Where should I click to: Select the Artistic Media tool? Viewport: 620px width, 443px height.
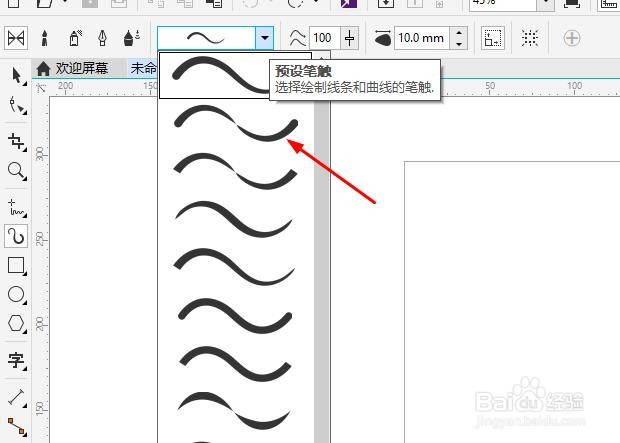coord(16,236)
